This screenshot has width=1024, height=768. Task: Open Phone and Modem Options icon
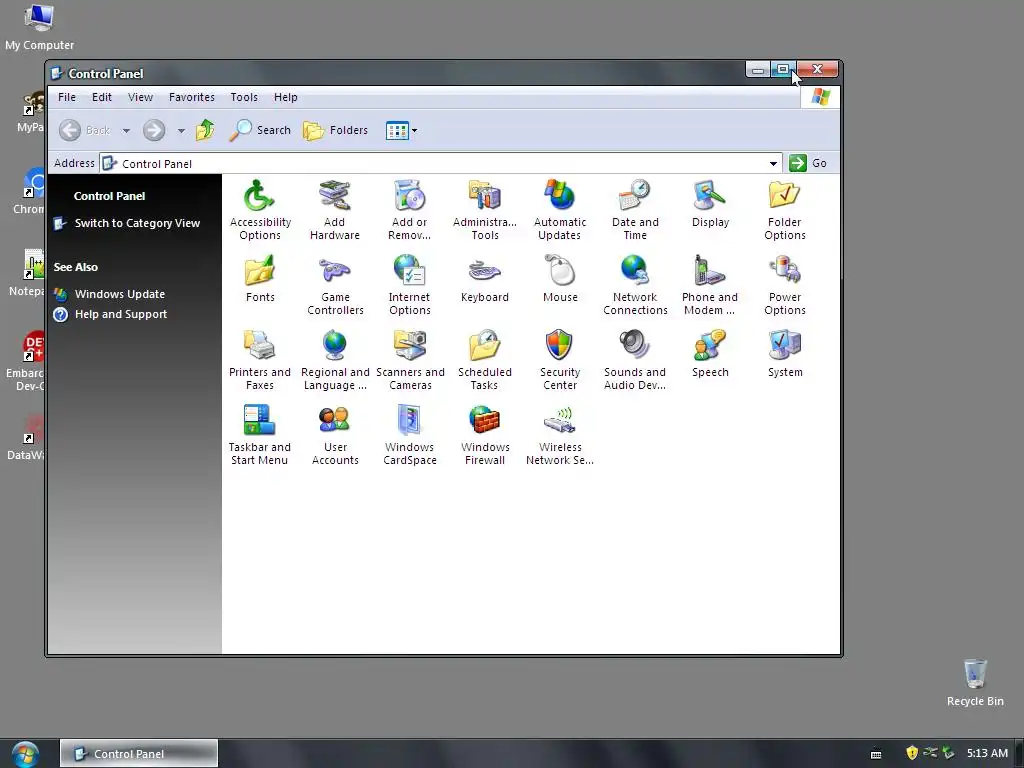(x=710, y=285)
